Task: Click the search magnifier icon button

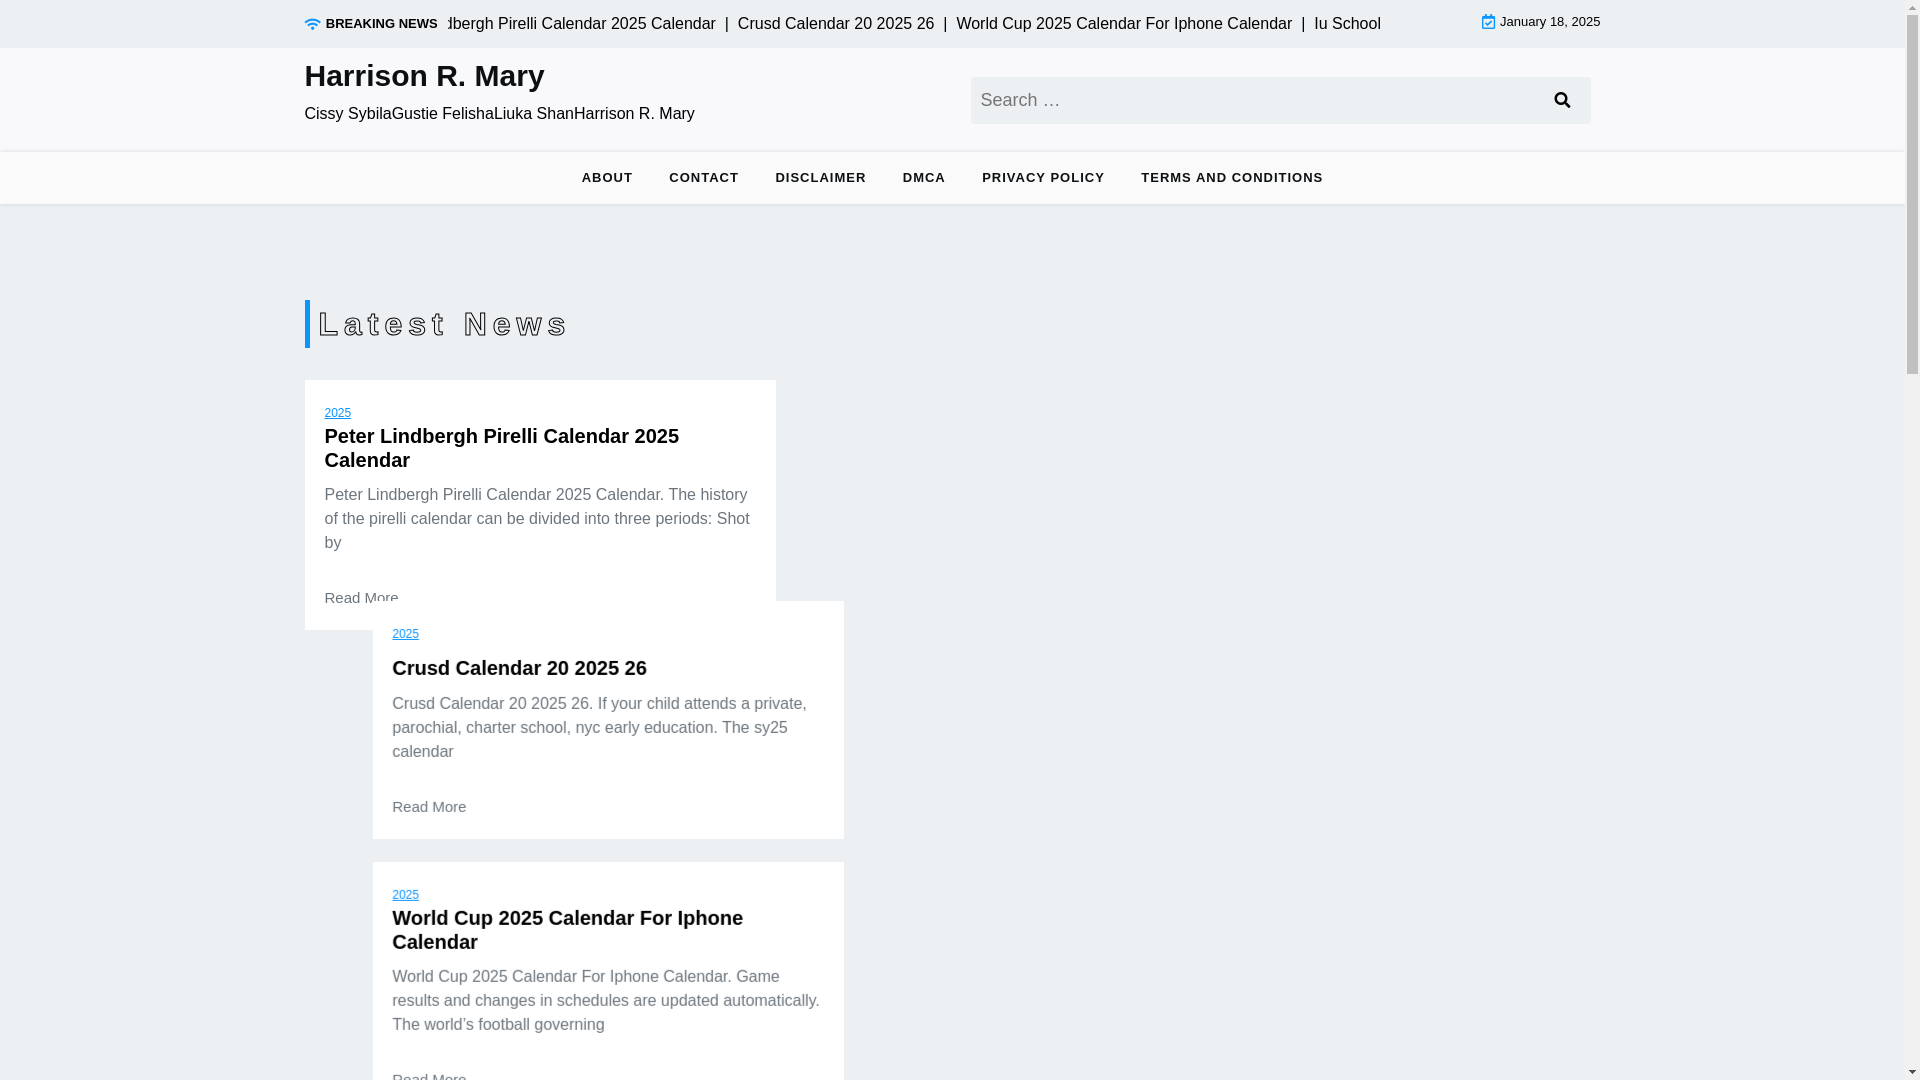Action: pyautogui.click(x=1562, y=100)
